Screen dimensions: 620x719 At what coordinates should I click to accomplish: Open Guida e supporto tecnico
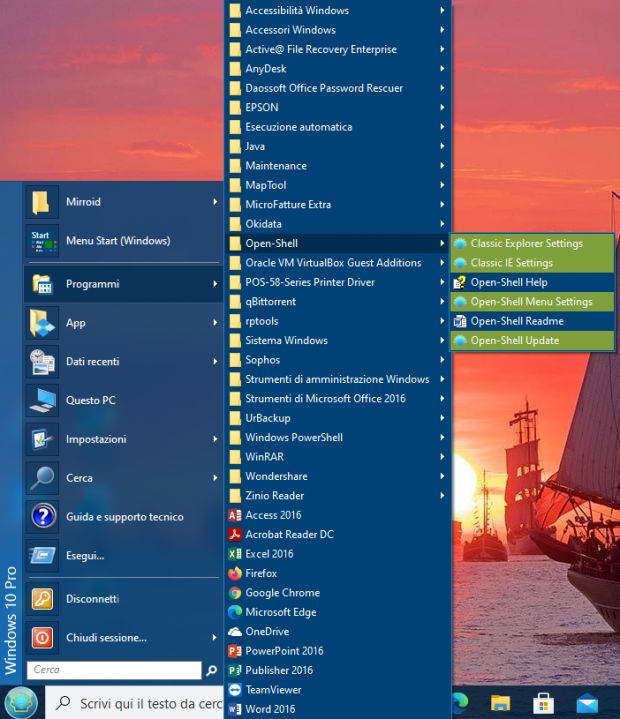pyautogui.click(x=123, y=517)
